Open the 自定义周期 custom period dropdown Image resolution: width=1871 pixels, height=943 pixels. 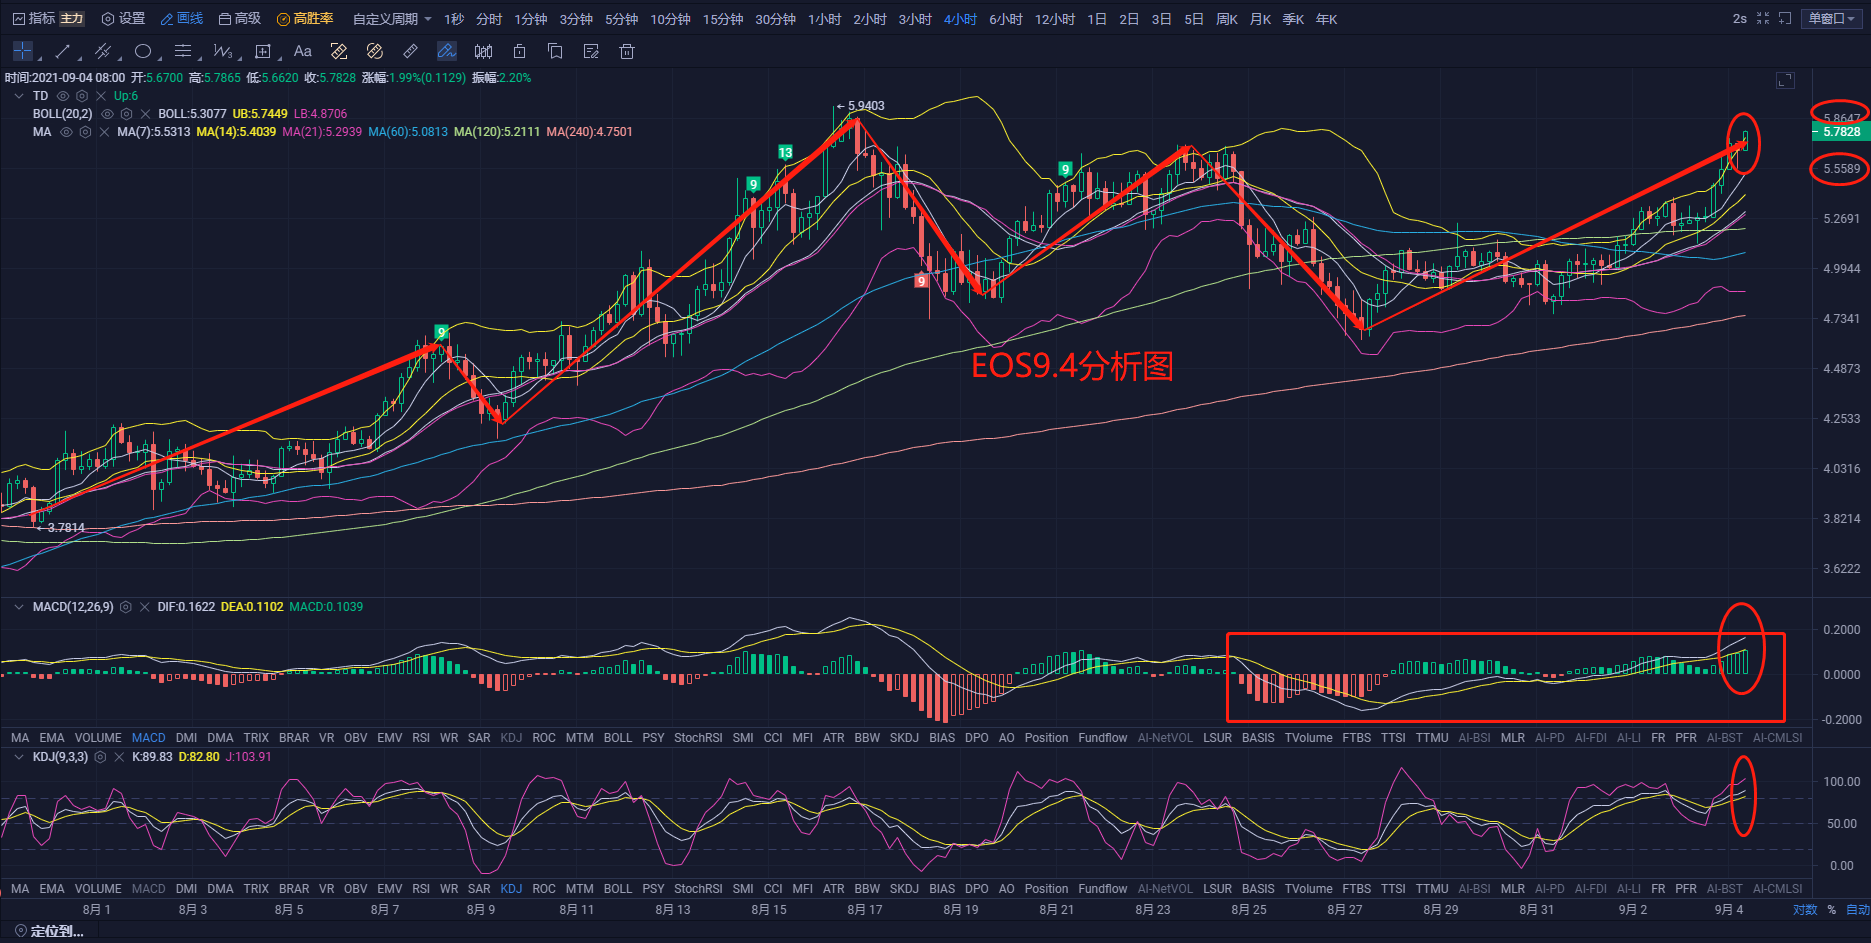pyautogui.click(x=392, y=19)
